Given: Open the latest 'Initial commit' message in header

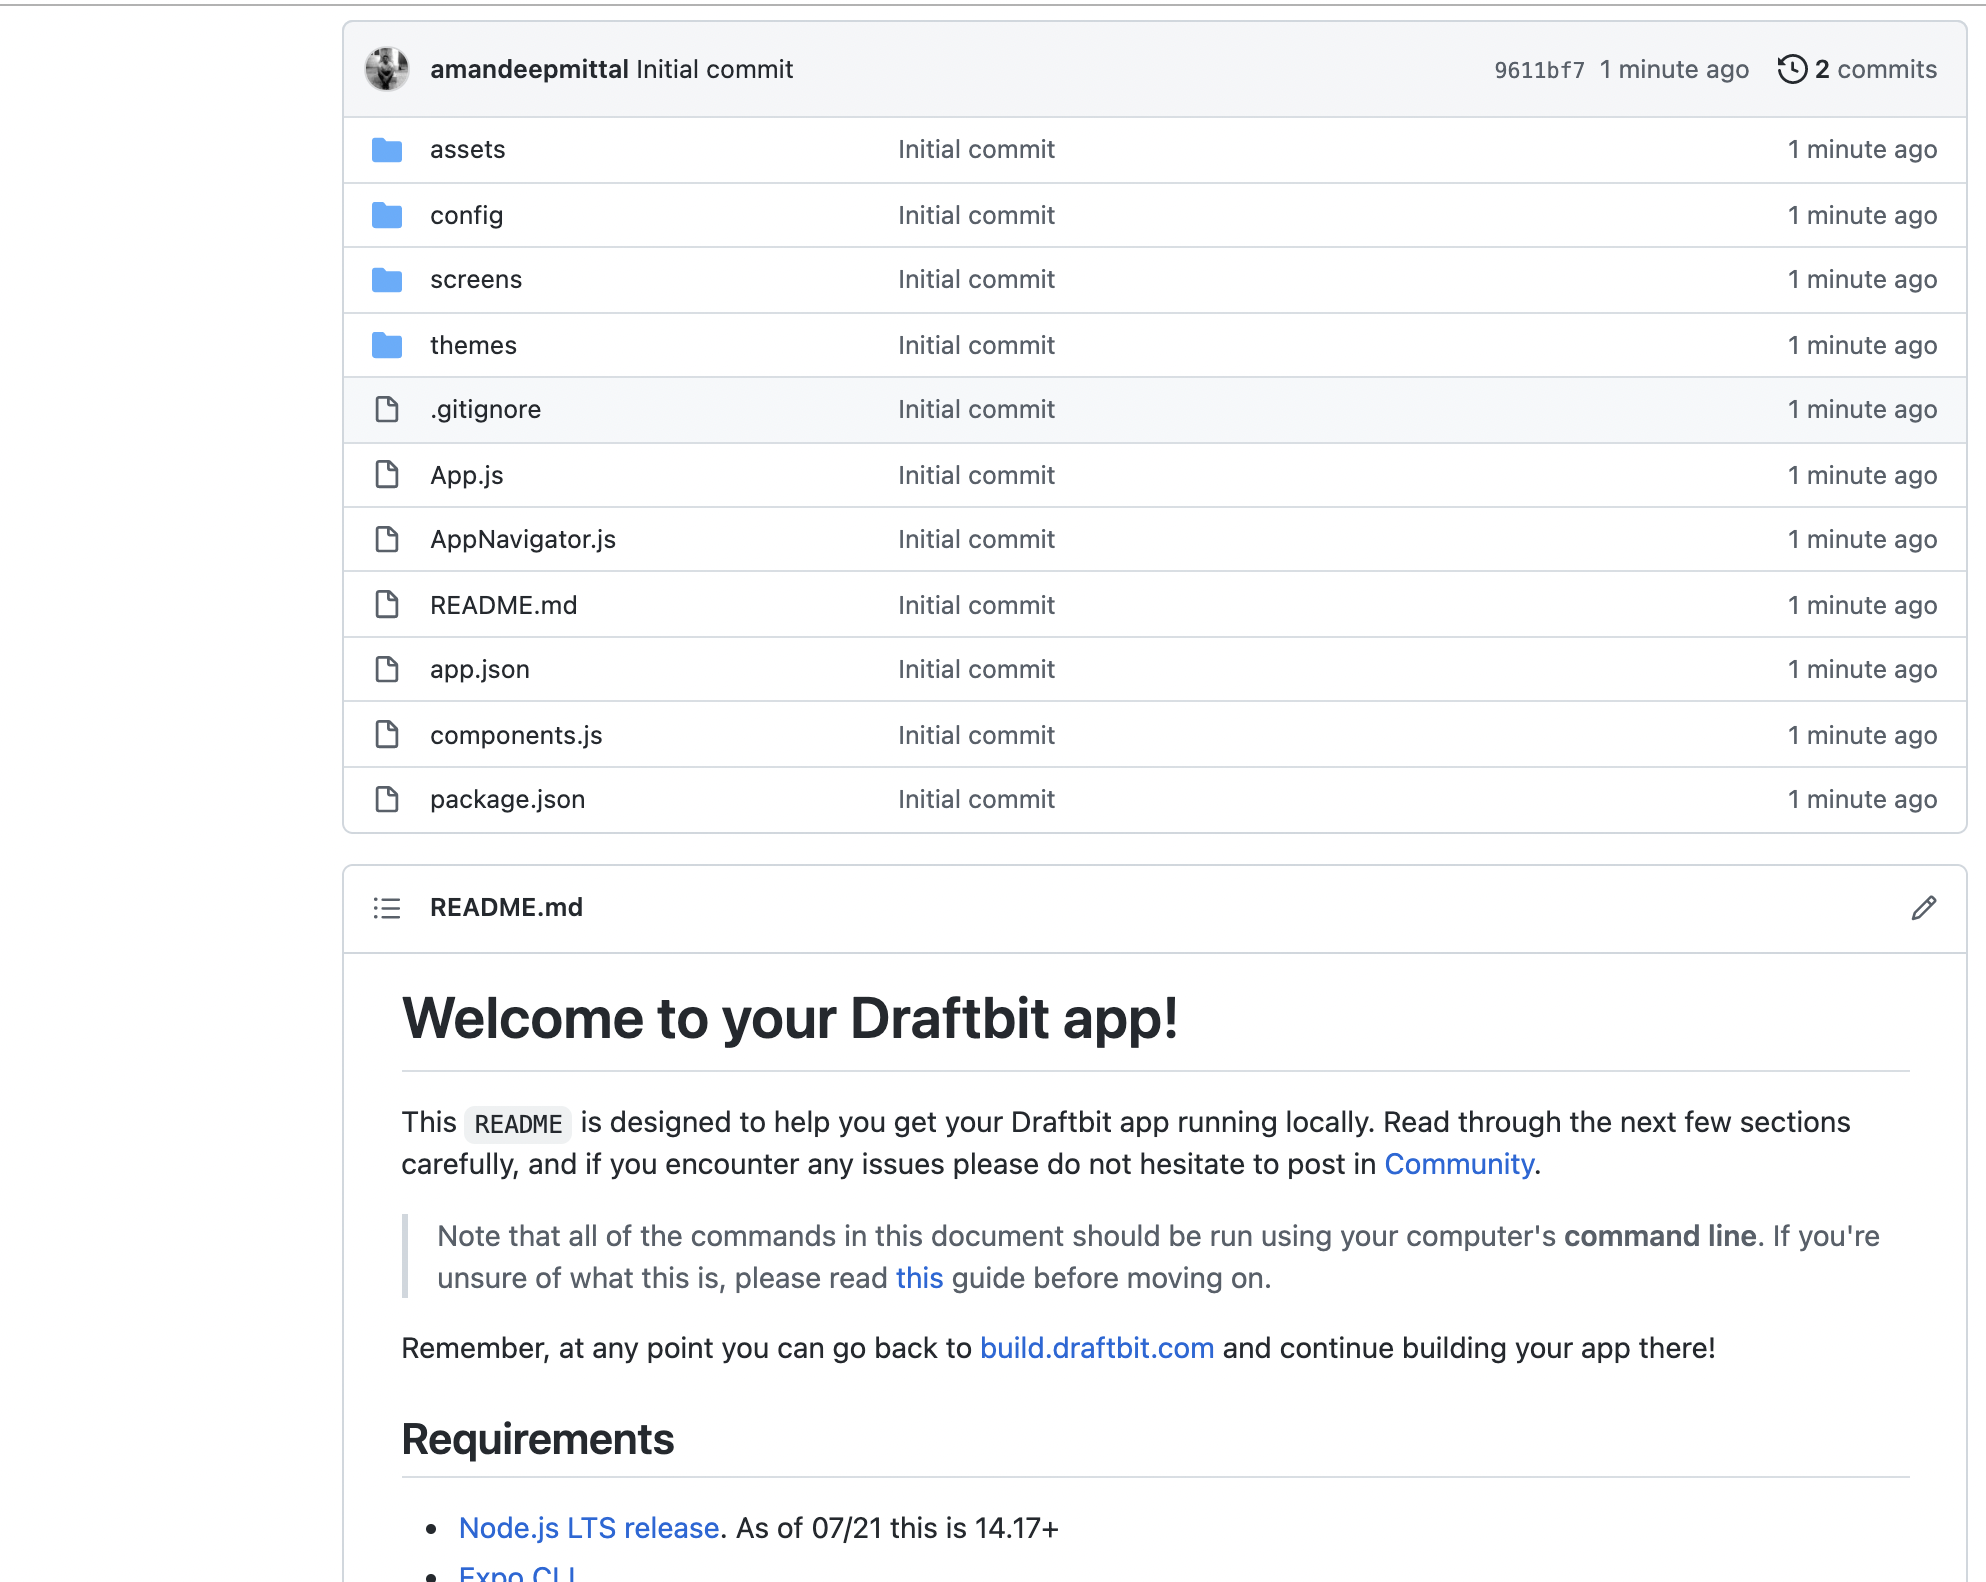Looking at the screenshot, I should point(714,69).
